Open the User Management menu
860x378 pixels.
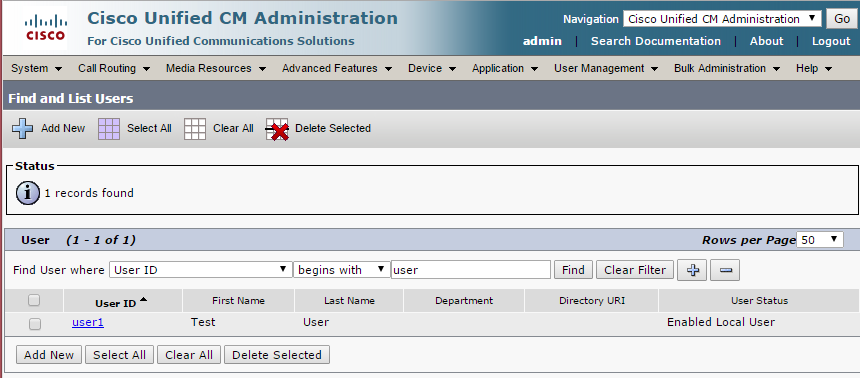[606, 69]
